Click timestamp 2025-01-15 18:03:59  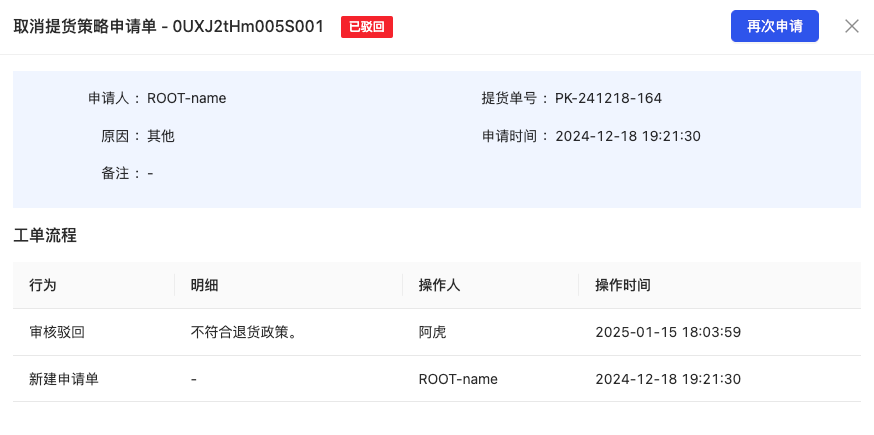(667, 332)
